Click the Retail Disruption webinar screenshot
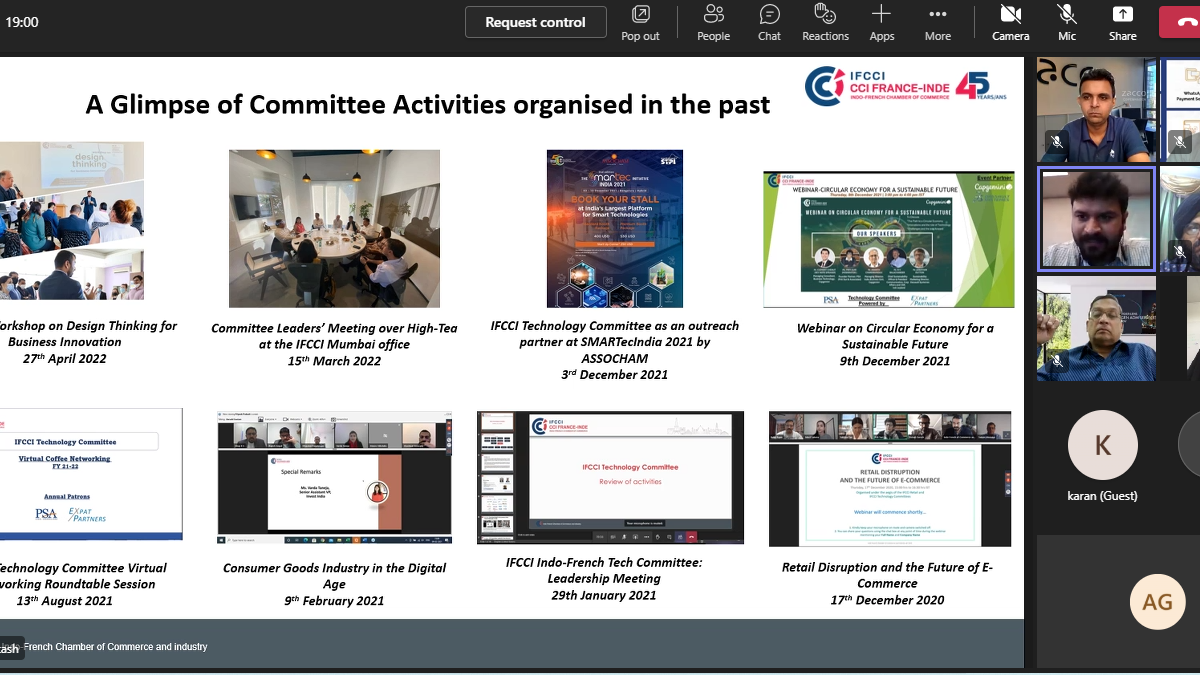Screen dimensions: 1200x675 [889, 478]
